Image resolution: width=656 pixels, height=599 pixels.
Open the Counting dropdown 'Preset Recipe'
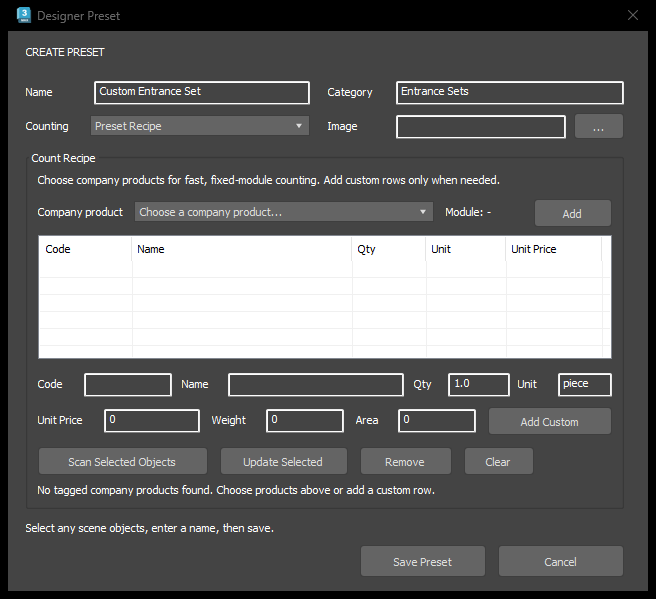click(x=200, y=126)
